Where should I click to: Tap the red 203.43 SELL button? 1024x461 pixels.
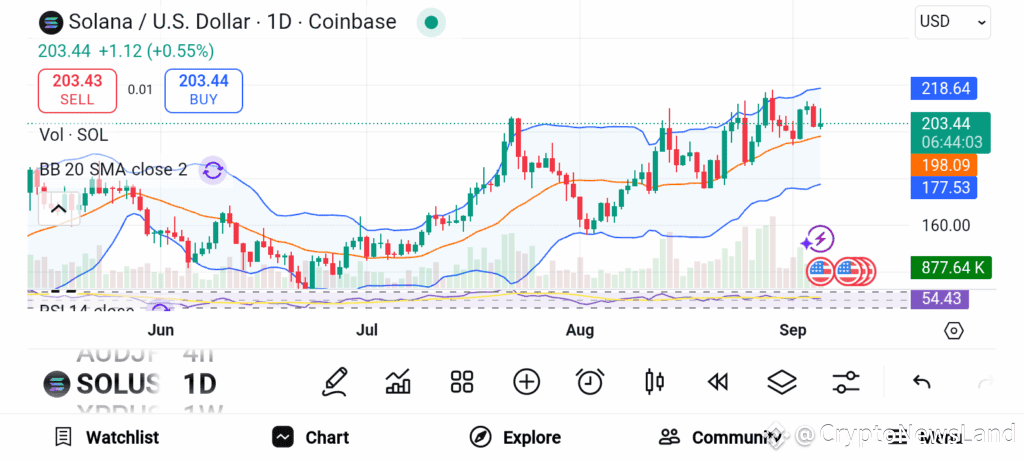(77, 90)
